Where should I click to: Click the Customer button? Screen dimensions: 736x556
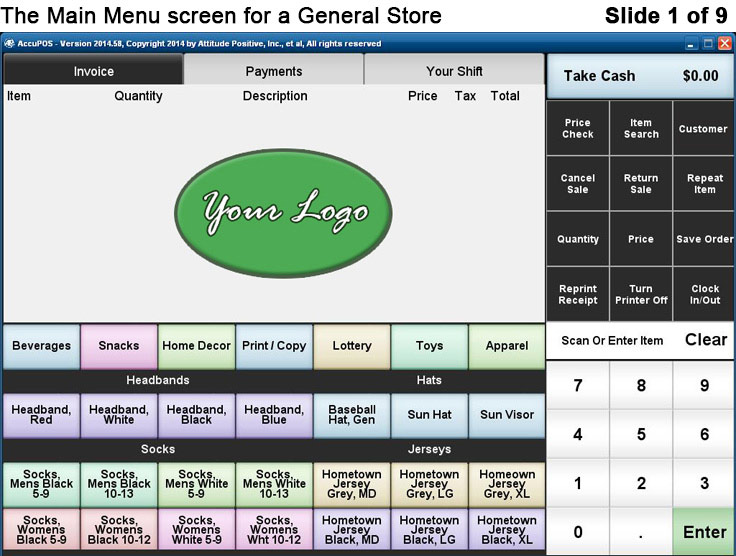pyautogui.click(x=703, y=128)
